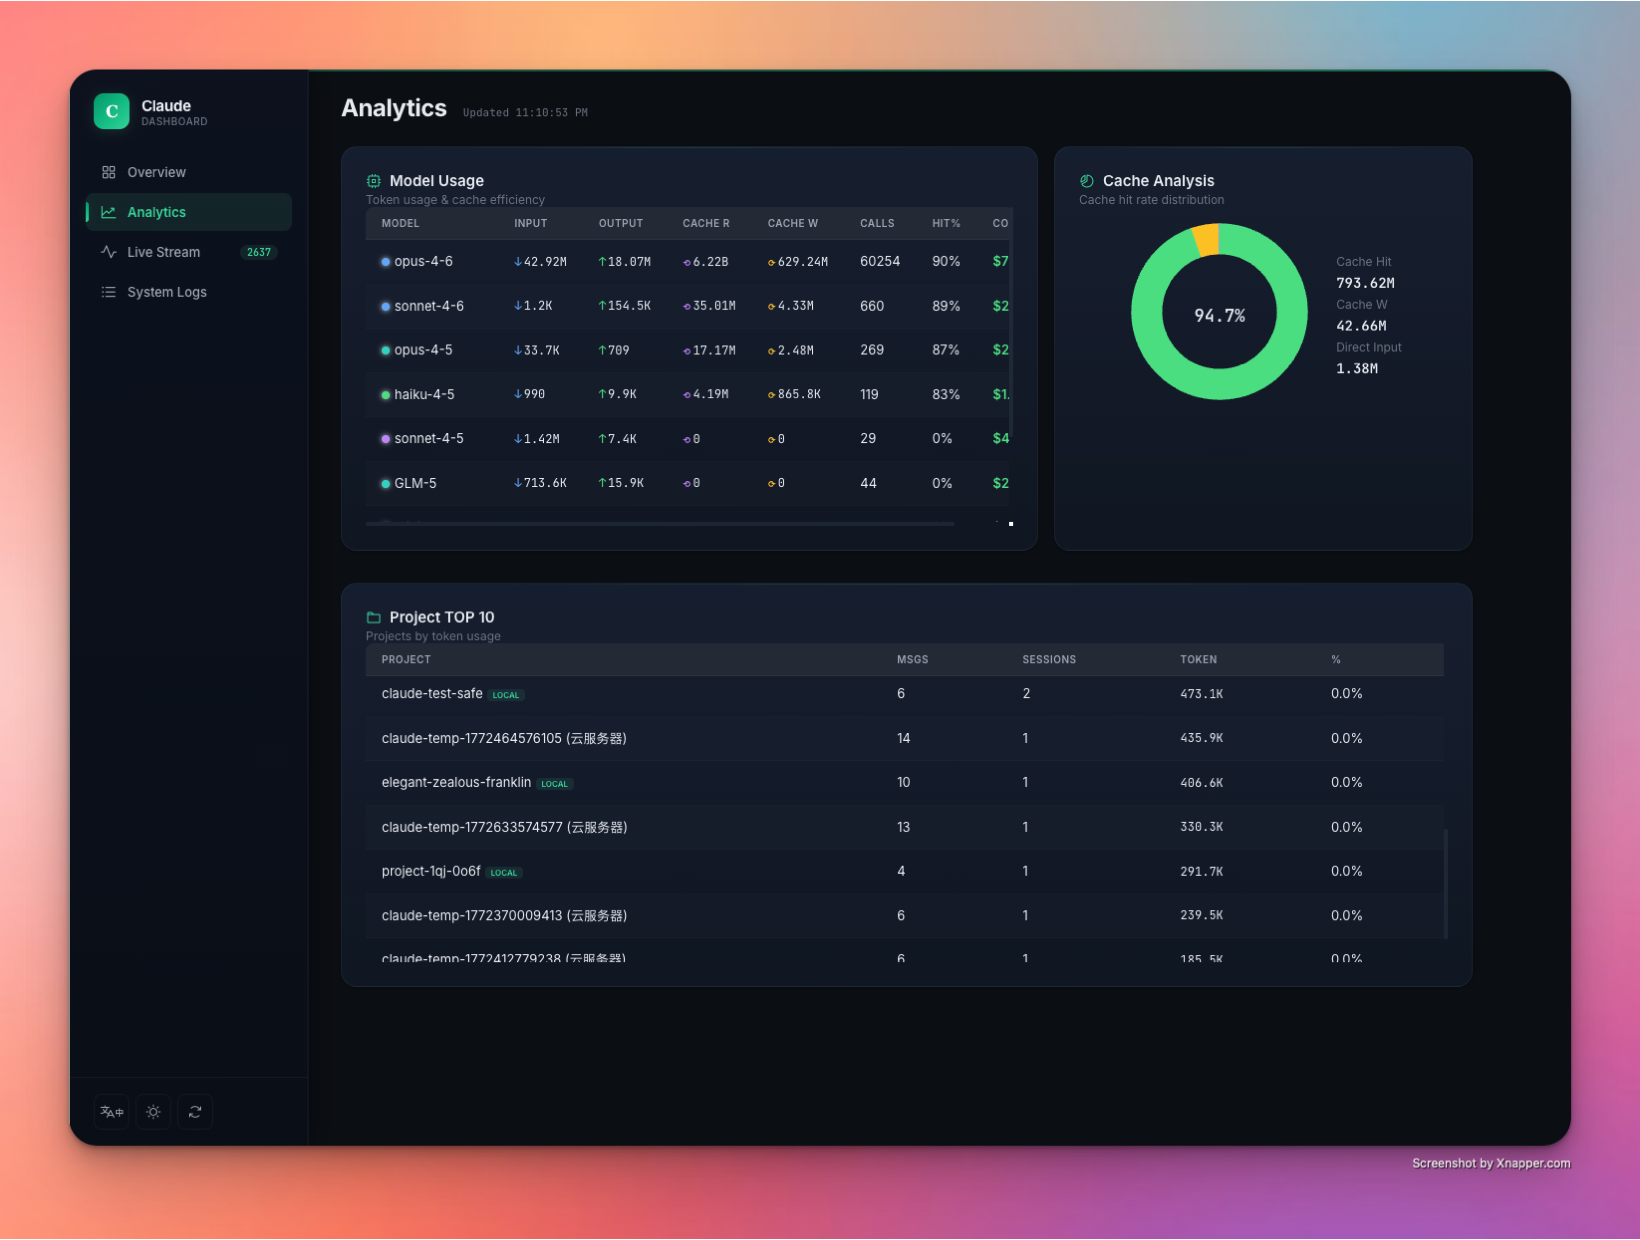Click the 89% hit rate for sonnet-4-6

point(946,306)
